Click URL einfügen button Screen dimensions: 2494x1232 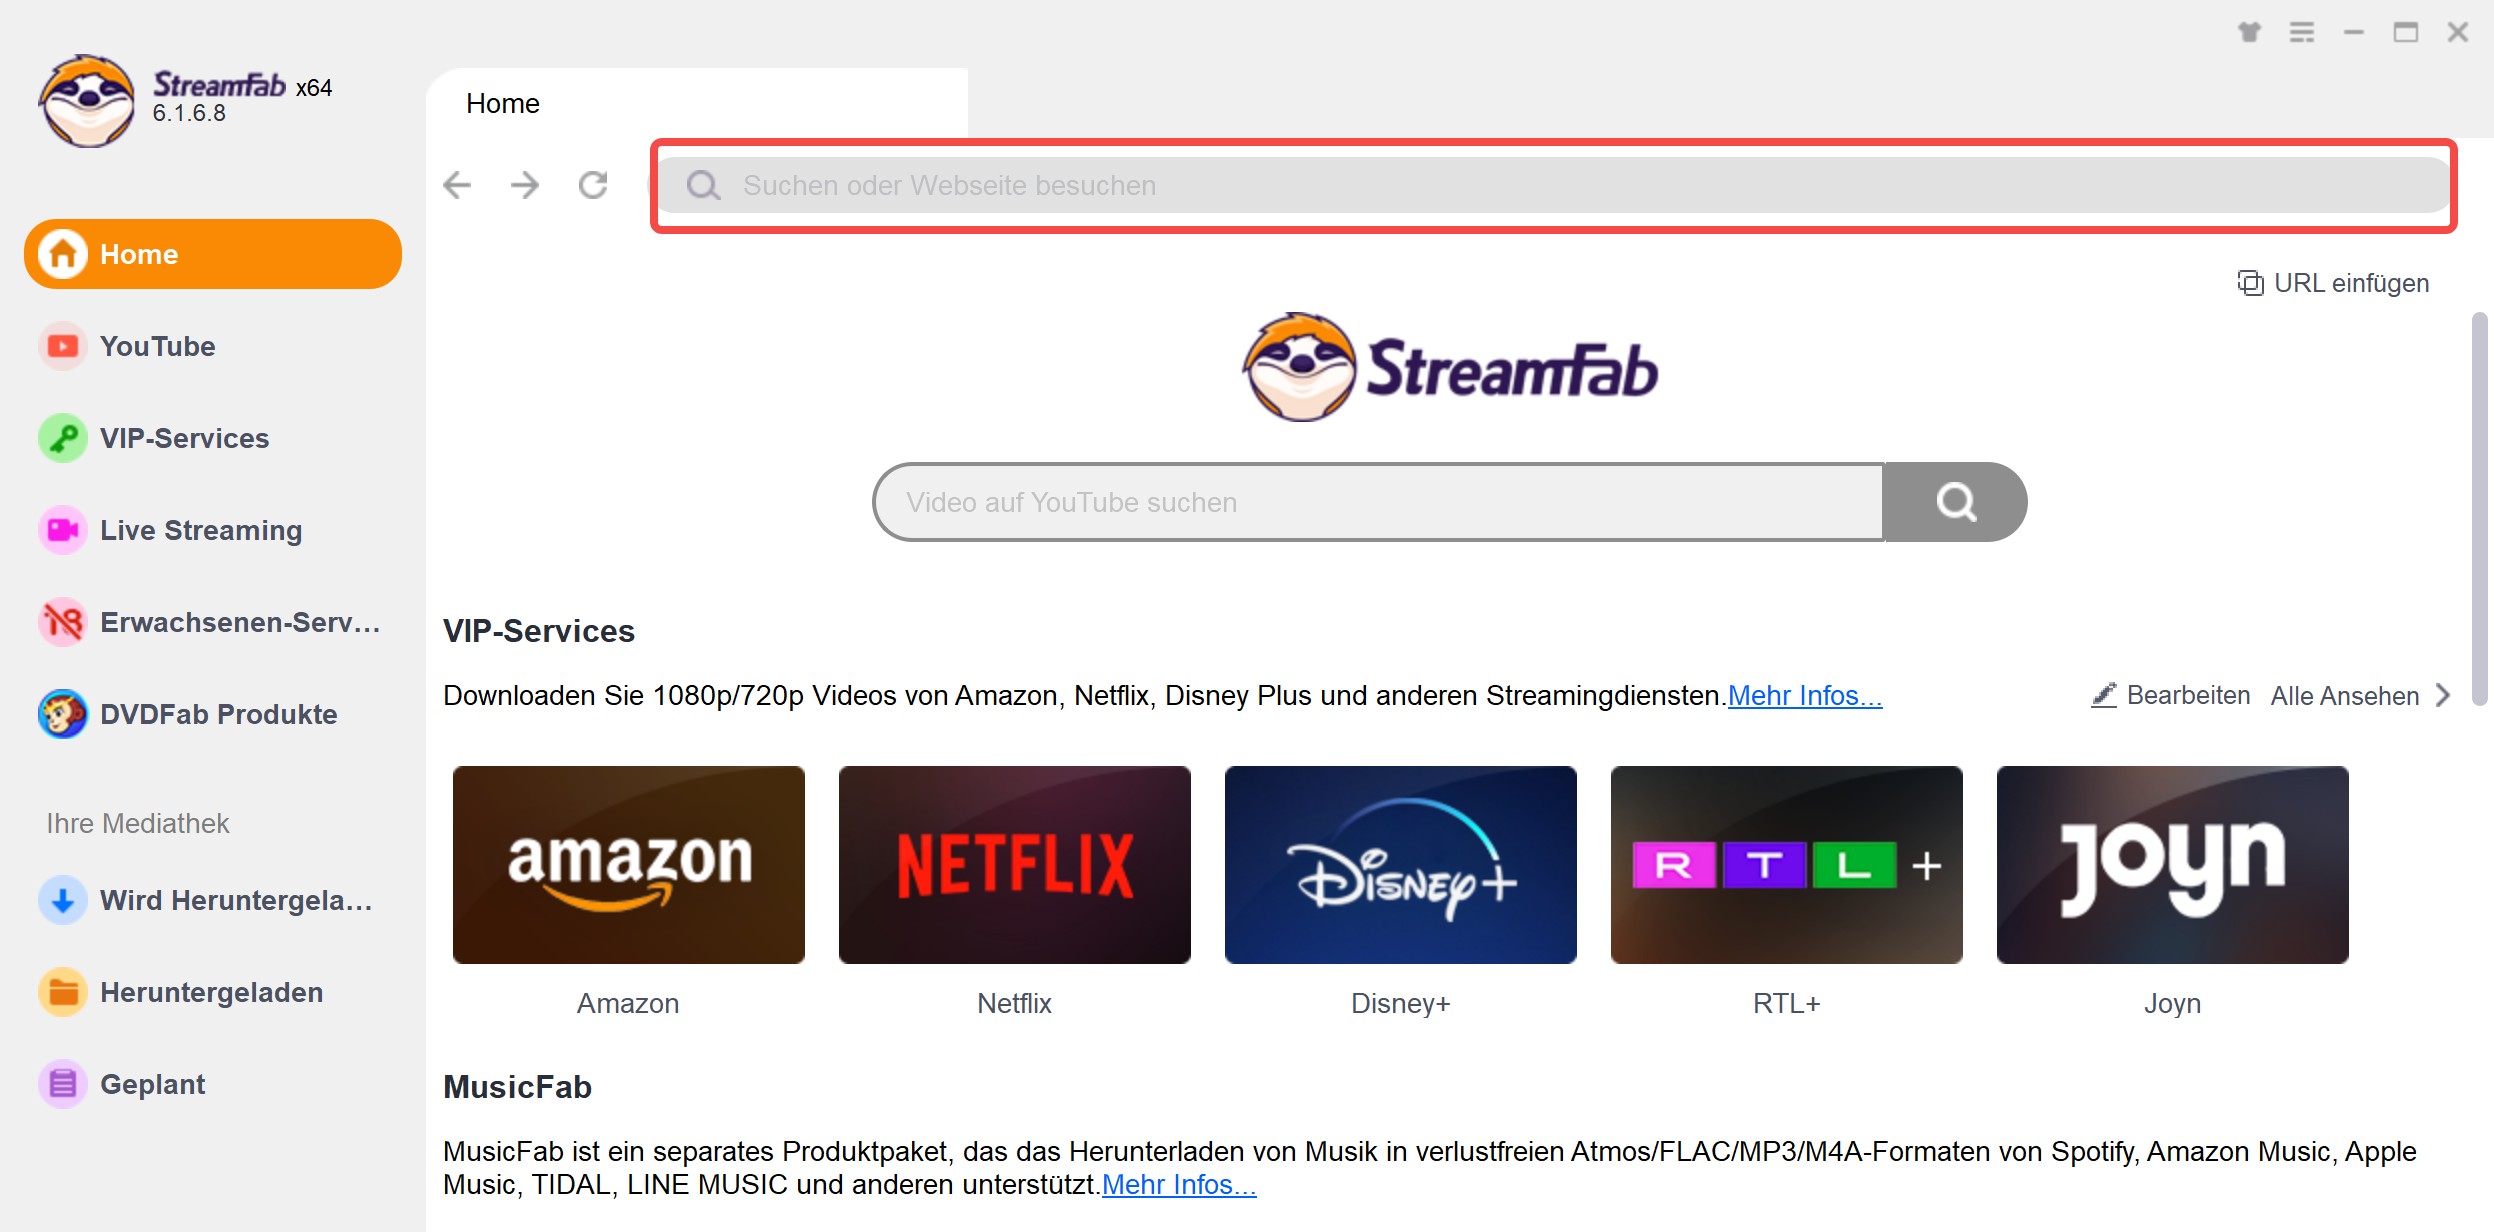2335,283
